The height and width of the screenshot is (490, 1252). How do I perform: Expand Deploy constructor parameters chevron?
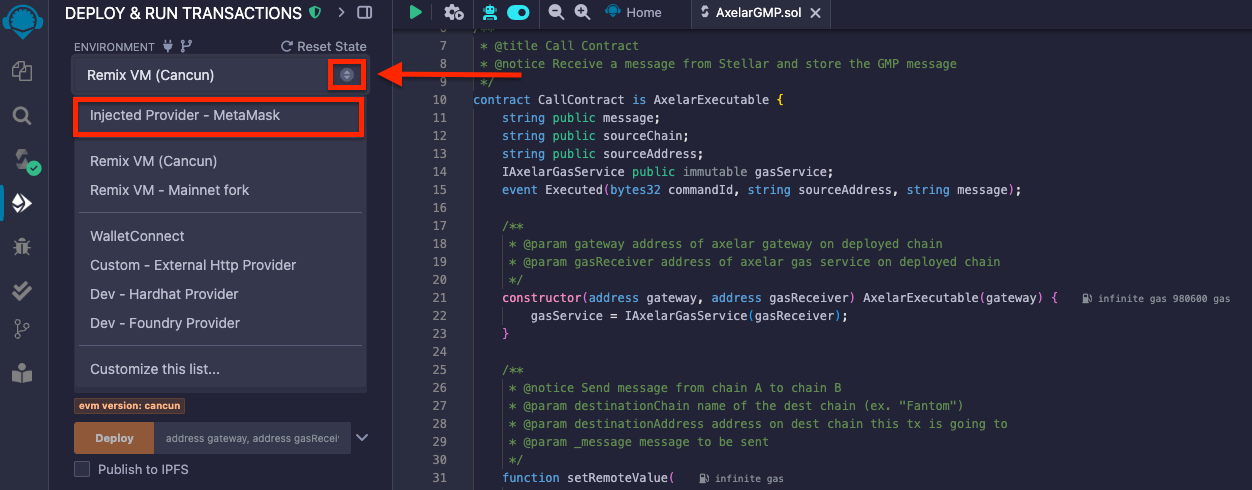(x=362, y=437)
